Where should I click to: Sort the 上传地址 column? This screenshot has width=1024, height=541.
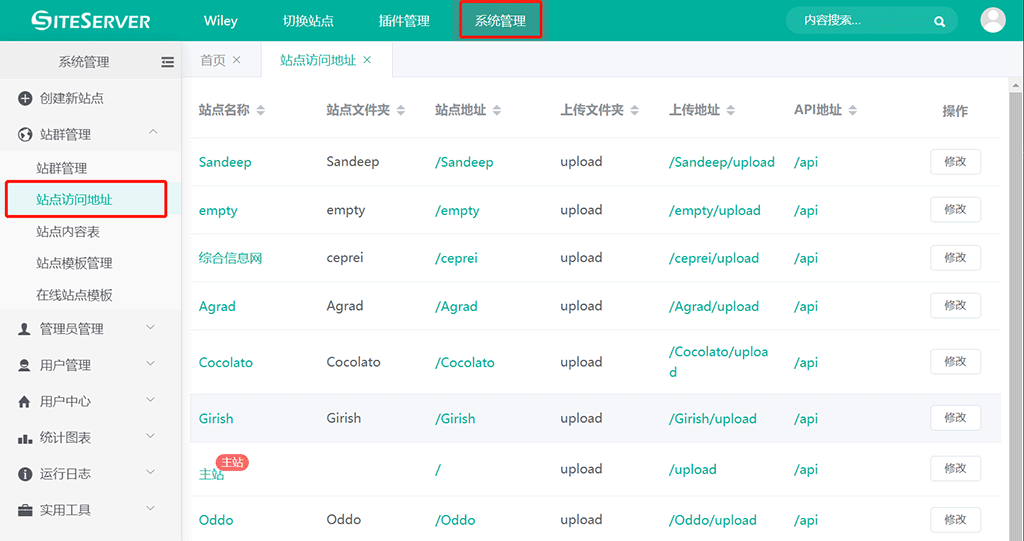(731, 110)
